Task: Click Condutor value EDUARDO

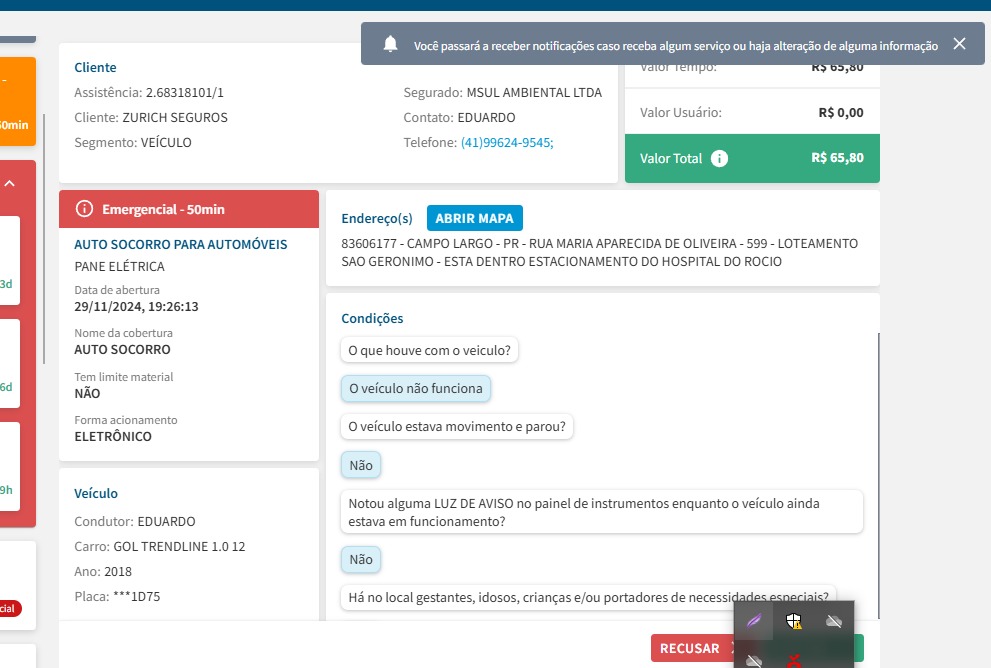Action: (x=167, y=522)
